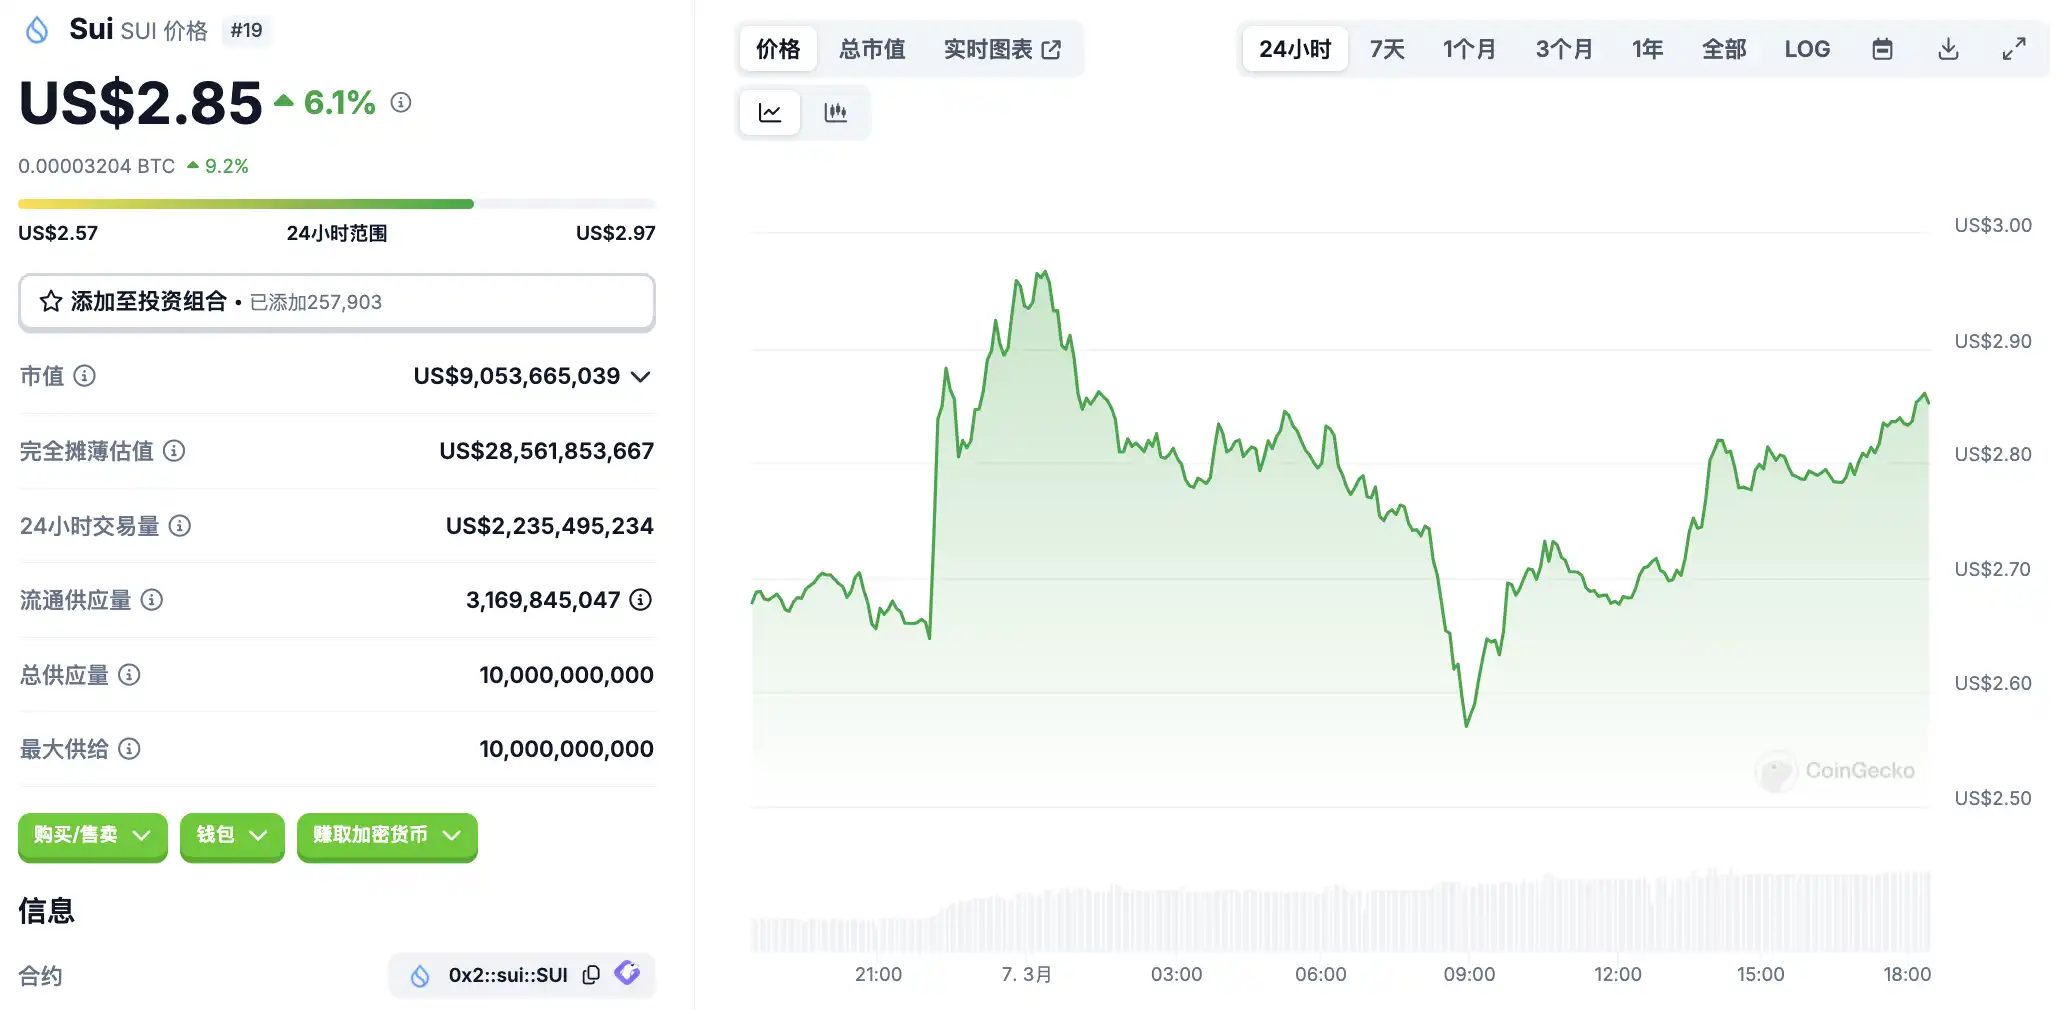2056x1010 pixels.
Task: Click the star to add to portfolio
Action: coord(51,302)
